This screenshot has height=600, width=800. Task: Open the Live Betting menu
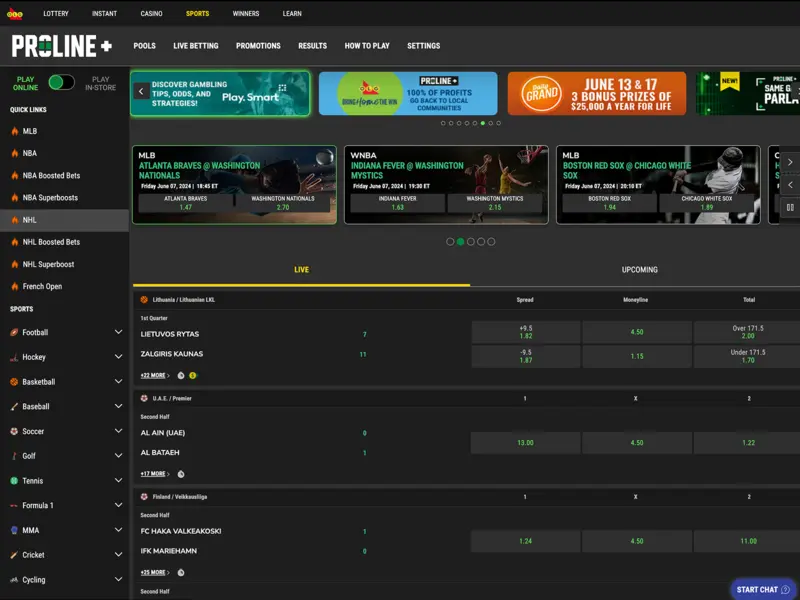point(195,46)
